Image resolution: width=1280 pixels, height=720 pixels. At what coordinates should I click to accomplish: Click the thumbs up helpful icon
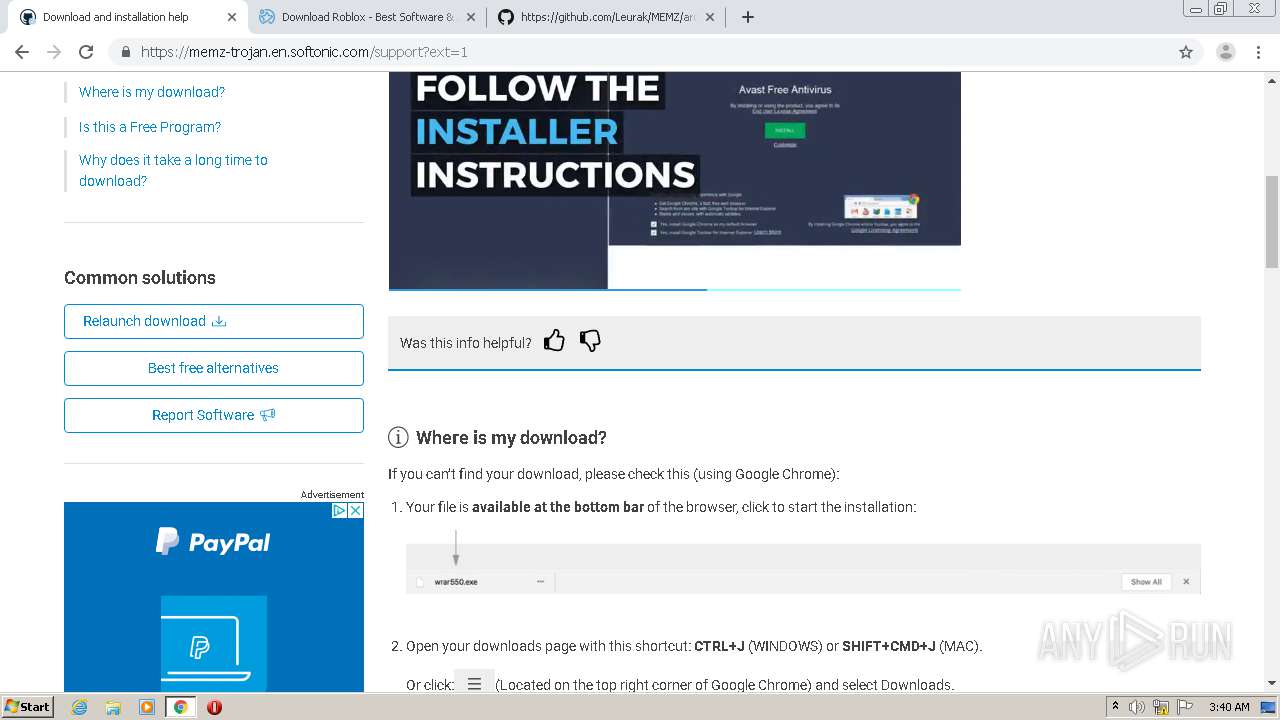coord(554,341)
